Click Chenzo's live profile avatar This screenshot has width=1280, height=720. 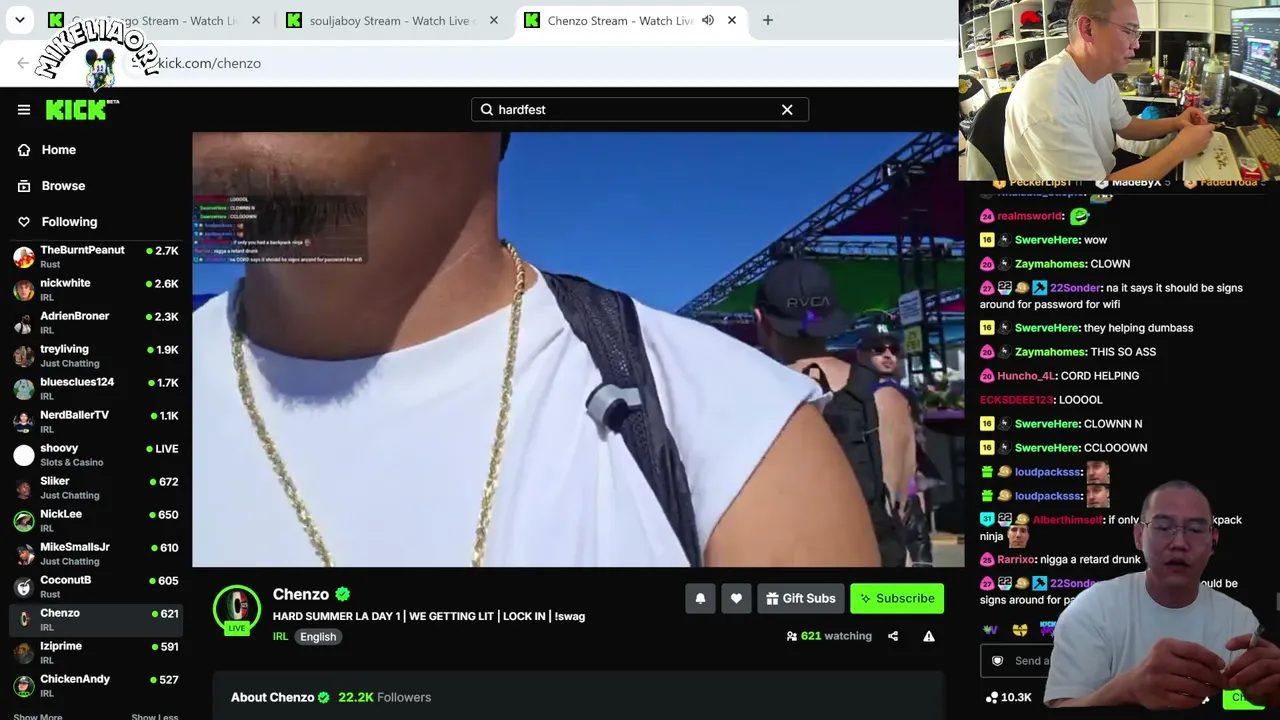click(237, 609)
